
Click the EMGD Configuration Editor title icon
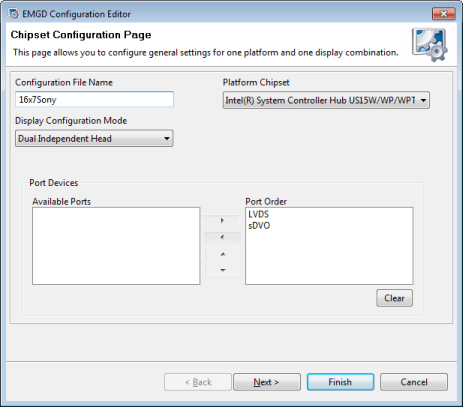coord(13,14)
